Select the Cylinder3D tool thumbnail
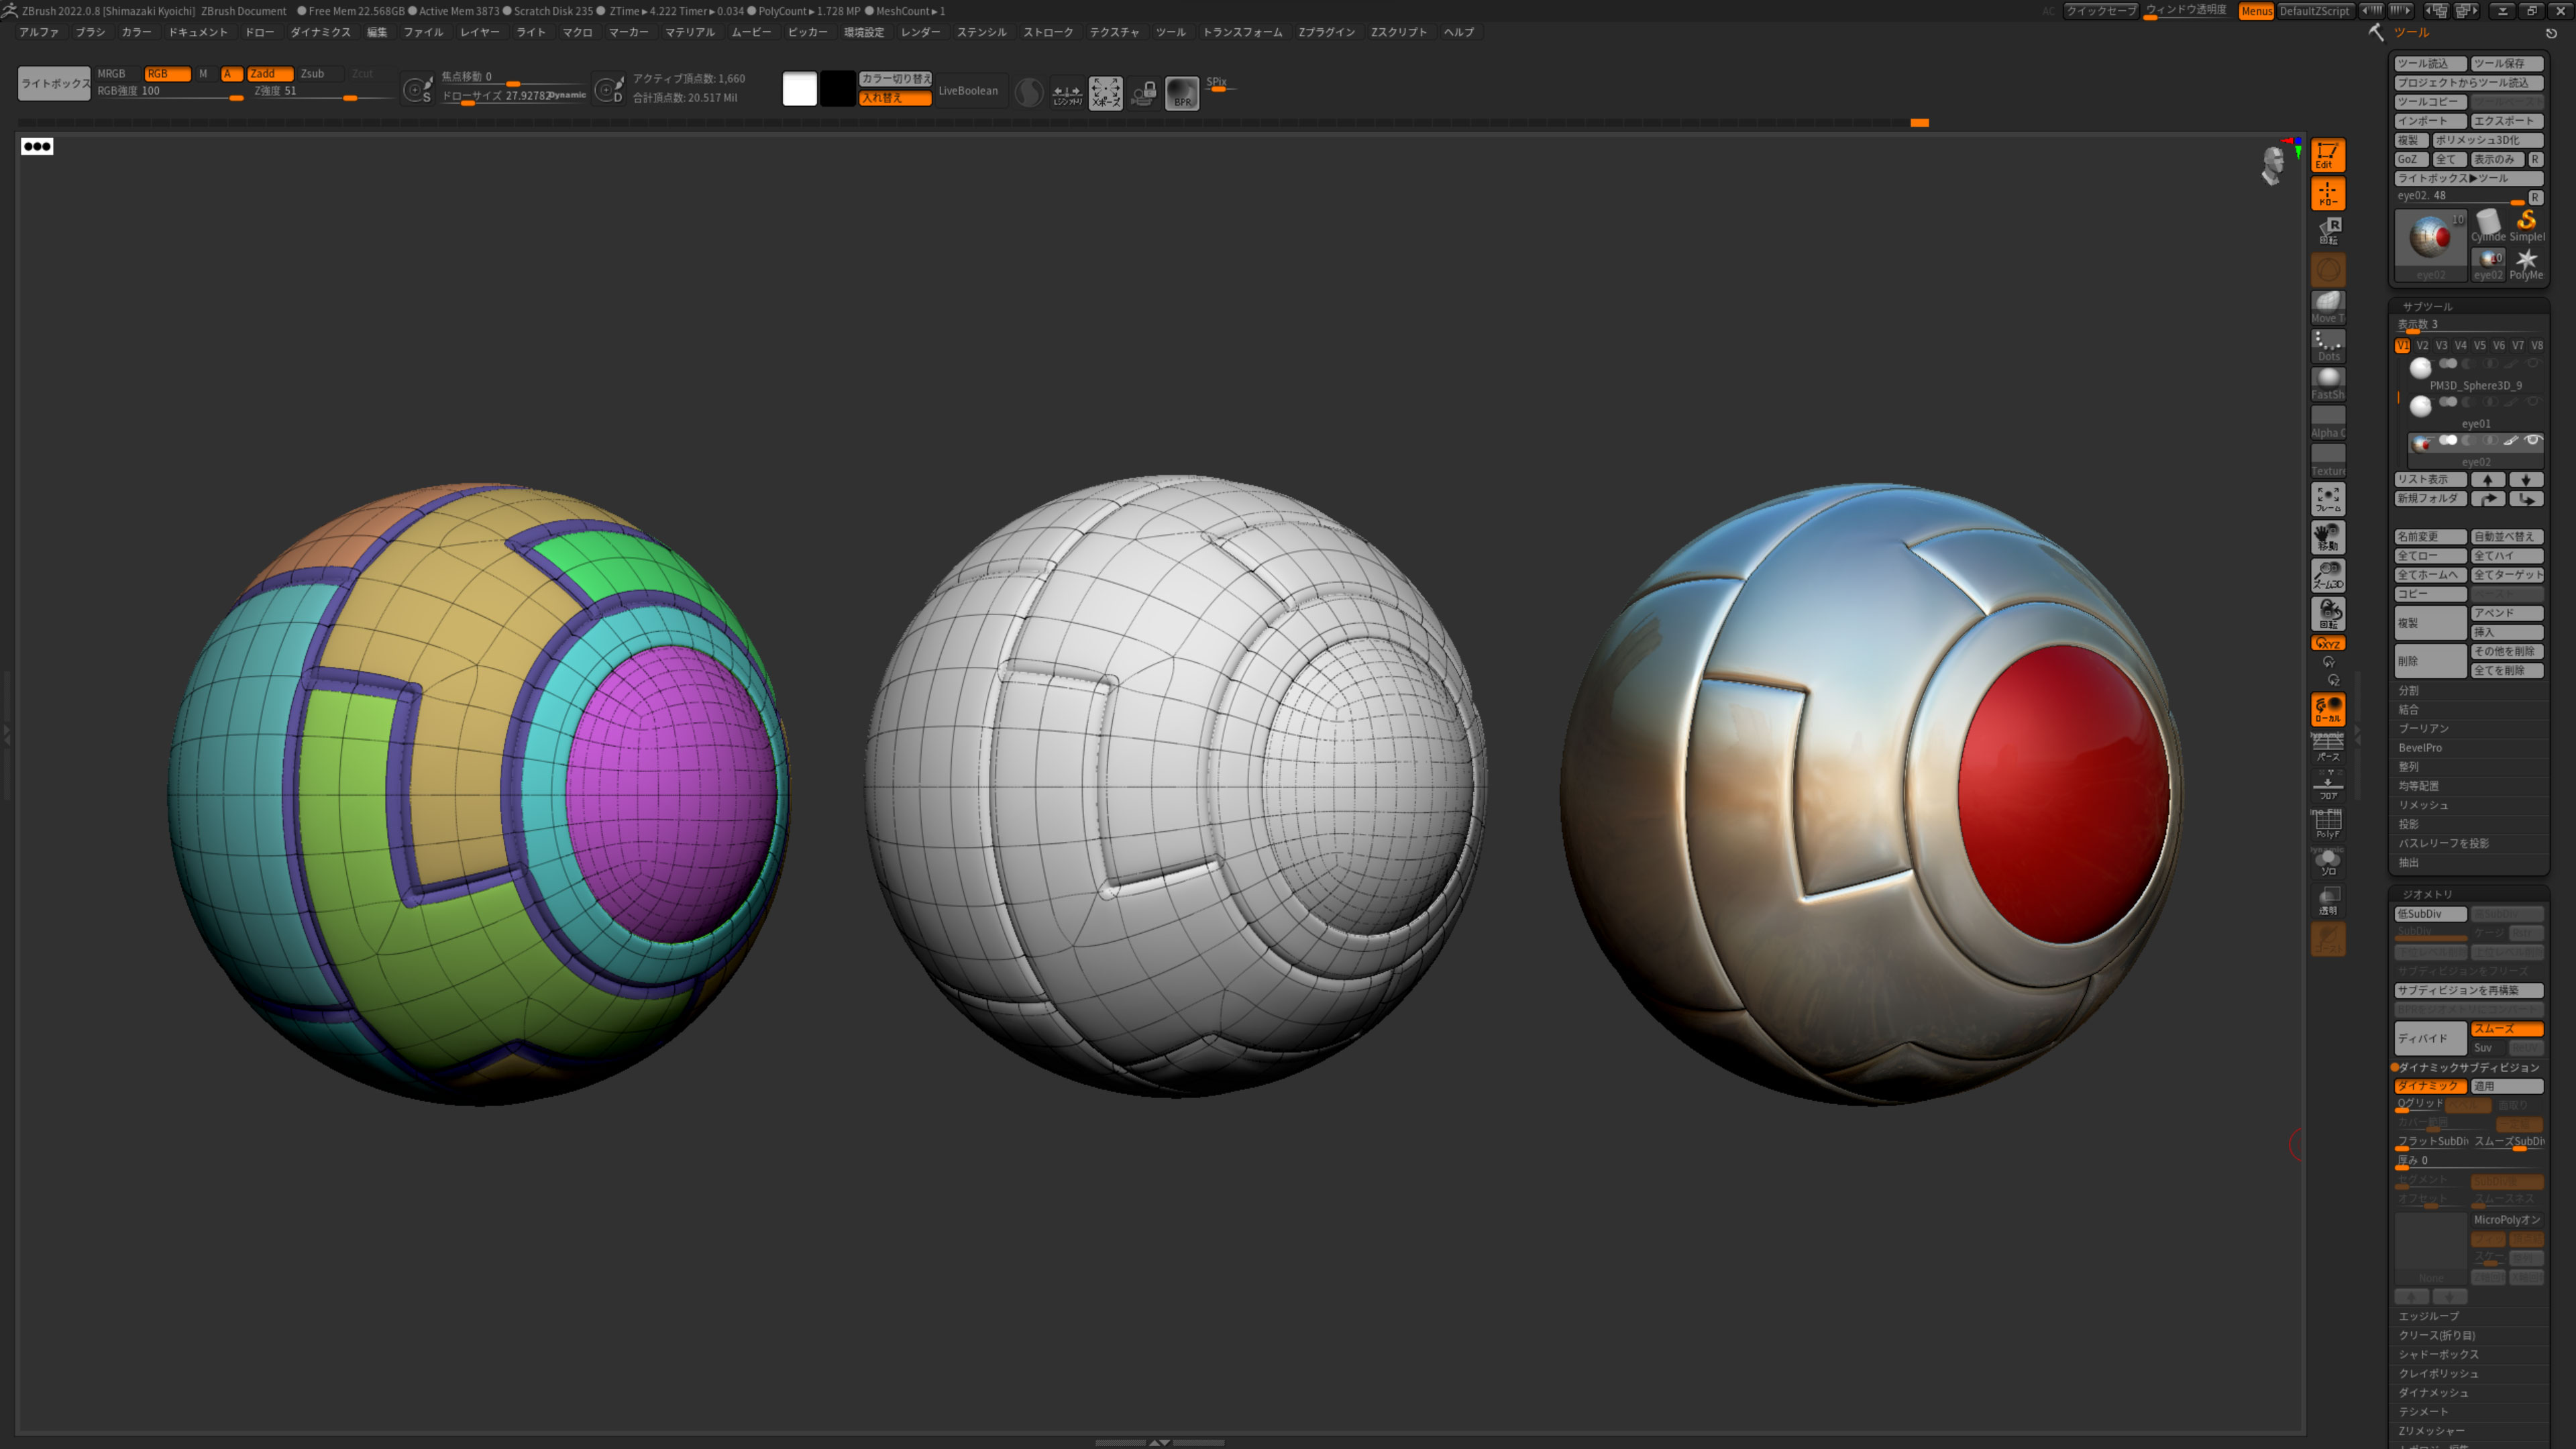The image size is (2576, 1449). (x=2487, y=225)
